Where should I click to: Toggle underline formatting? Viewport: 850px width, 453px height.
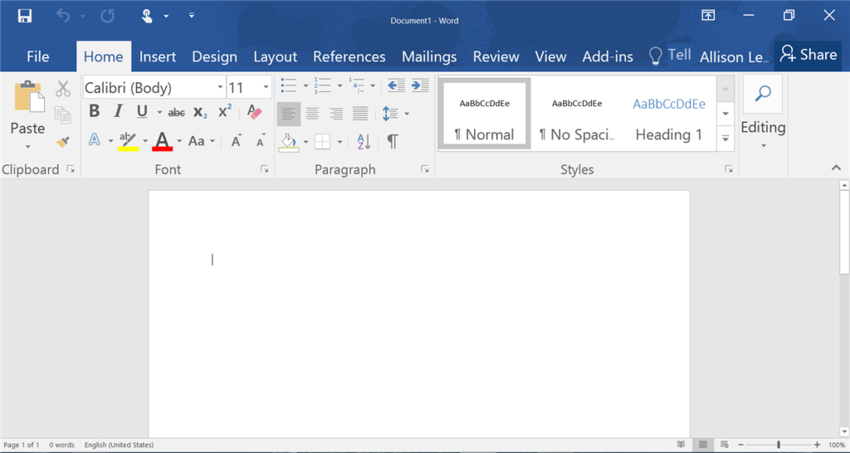(x=142, y=111)
